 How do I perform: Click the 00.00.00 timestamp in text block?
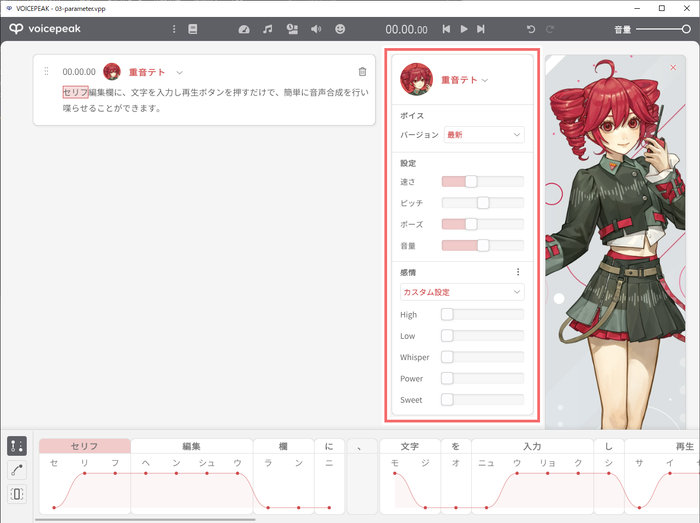point(79,72)
